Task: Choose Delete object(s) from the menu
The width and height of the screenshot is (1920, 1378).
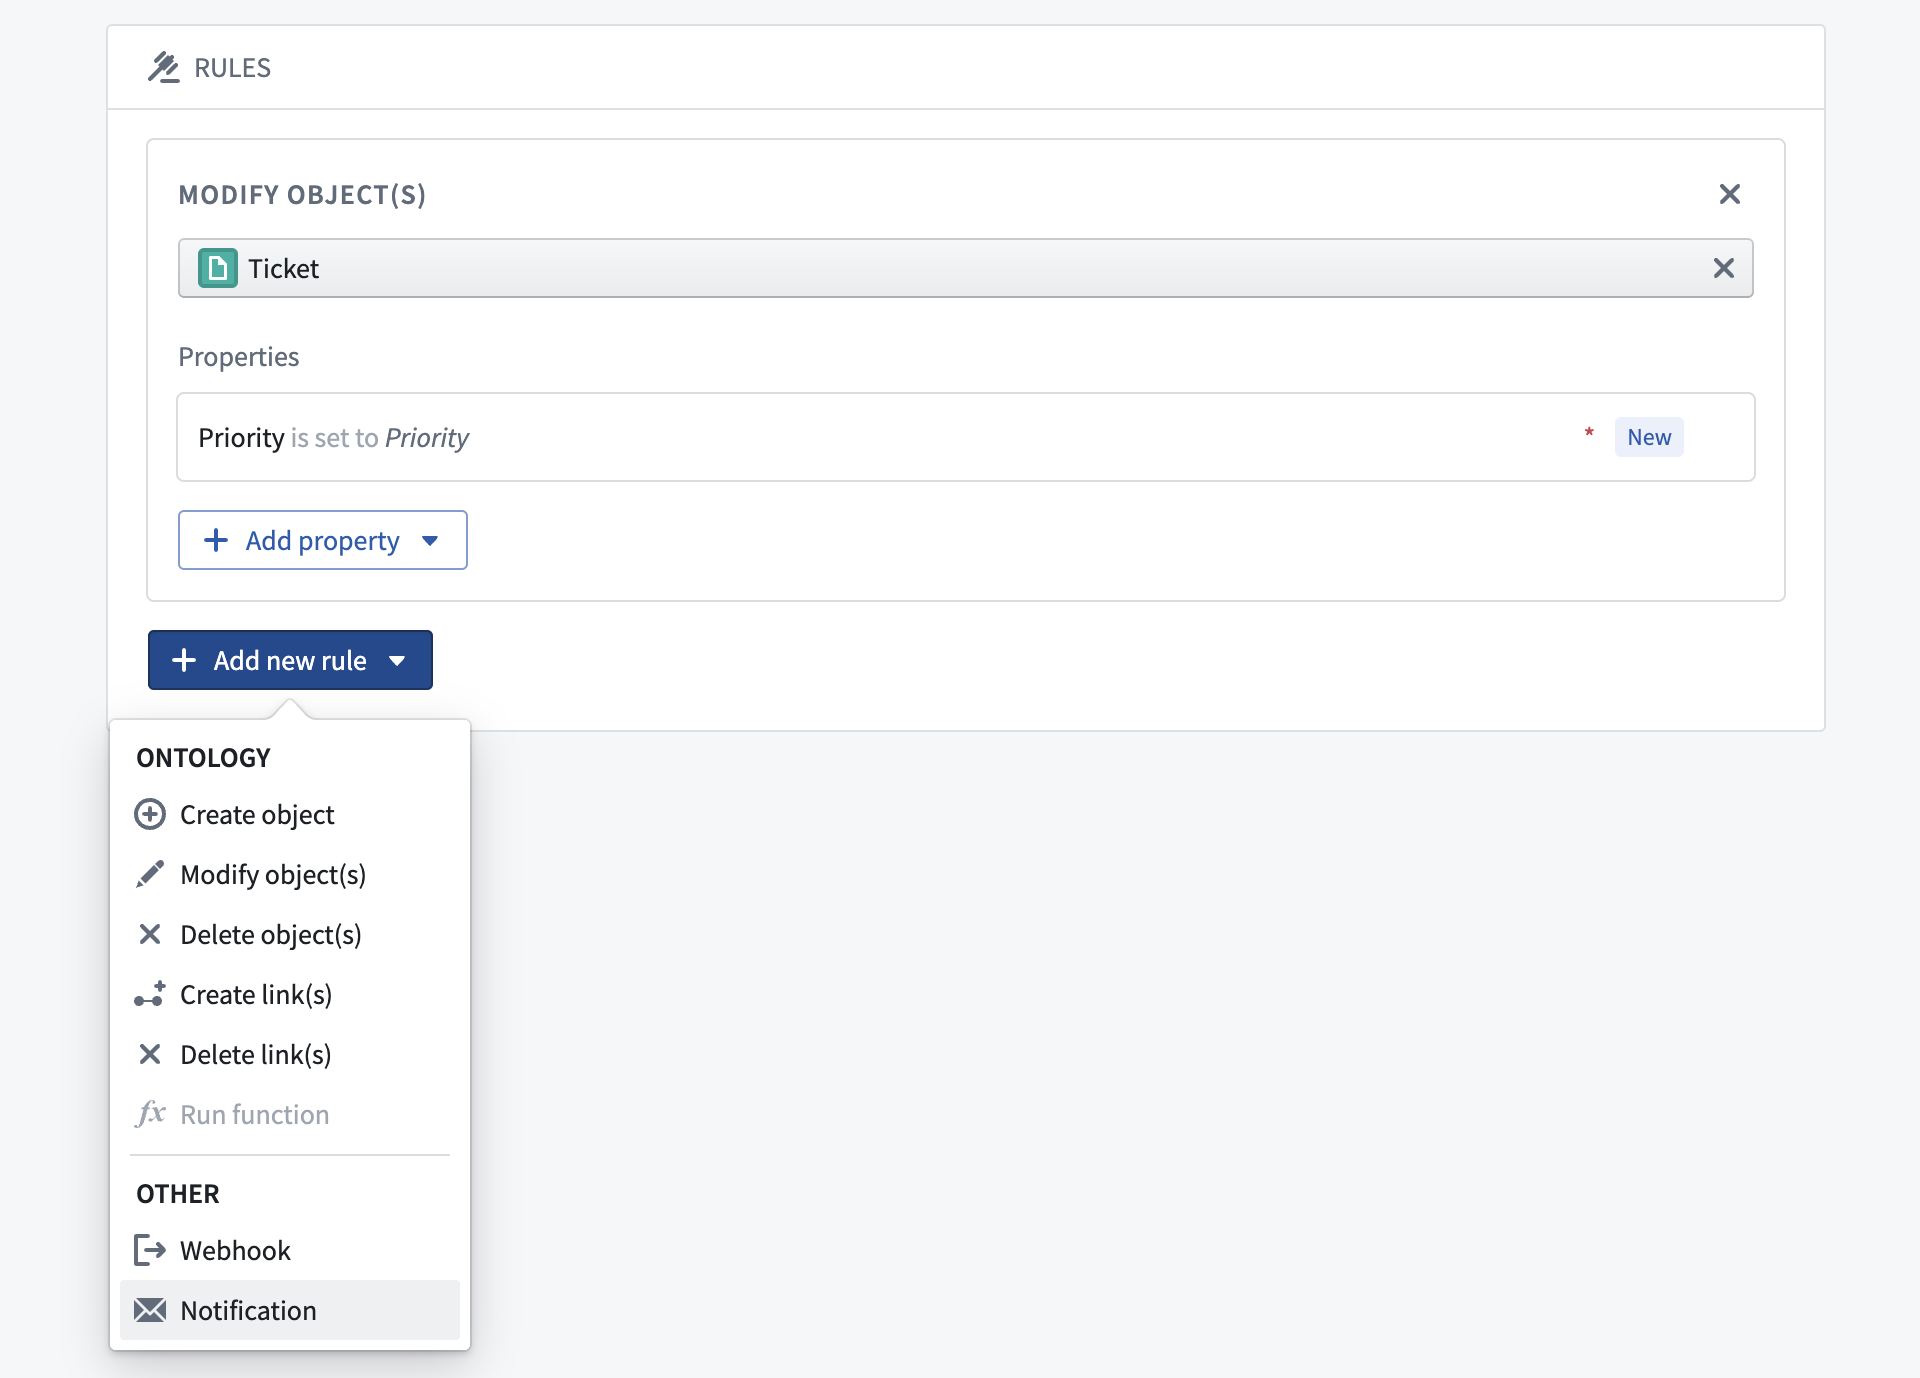Action: click(x=290, y=935)
